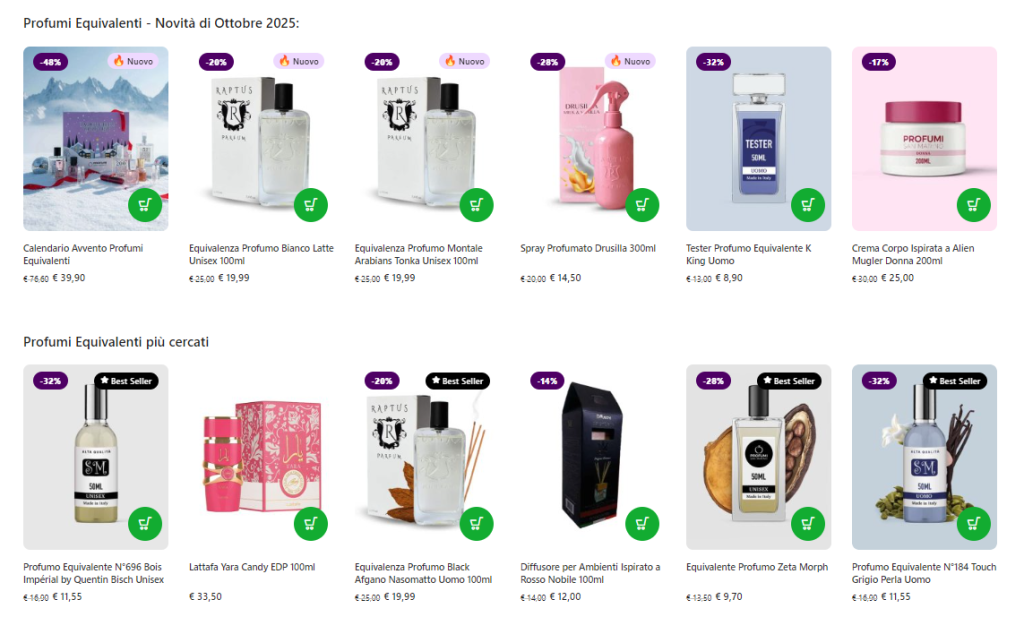This screenshot has width=1024, height=634.
Task: View the black Rosso Nobile diffuser image
Action: (x=592, y=457)
